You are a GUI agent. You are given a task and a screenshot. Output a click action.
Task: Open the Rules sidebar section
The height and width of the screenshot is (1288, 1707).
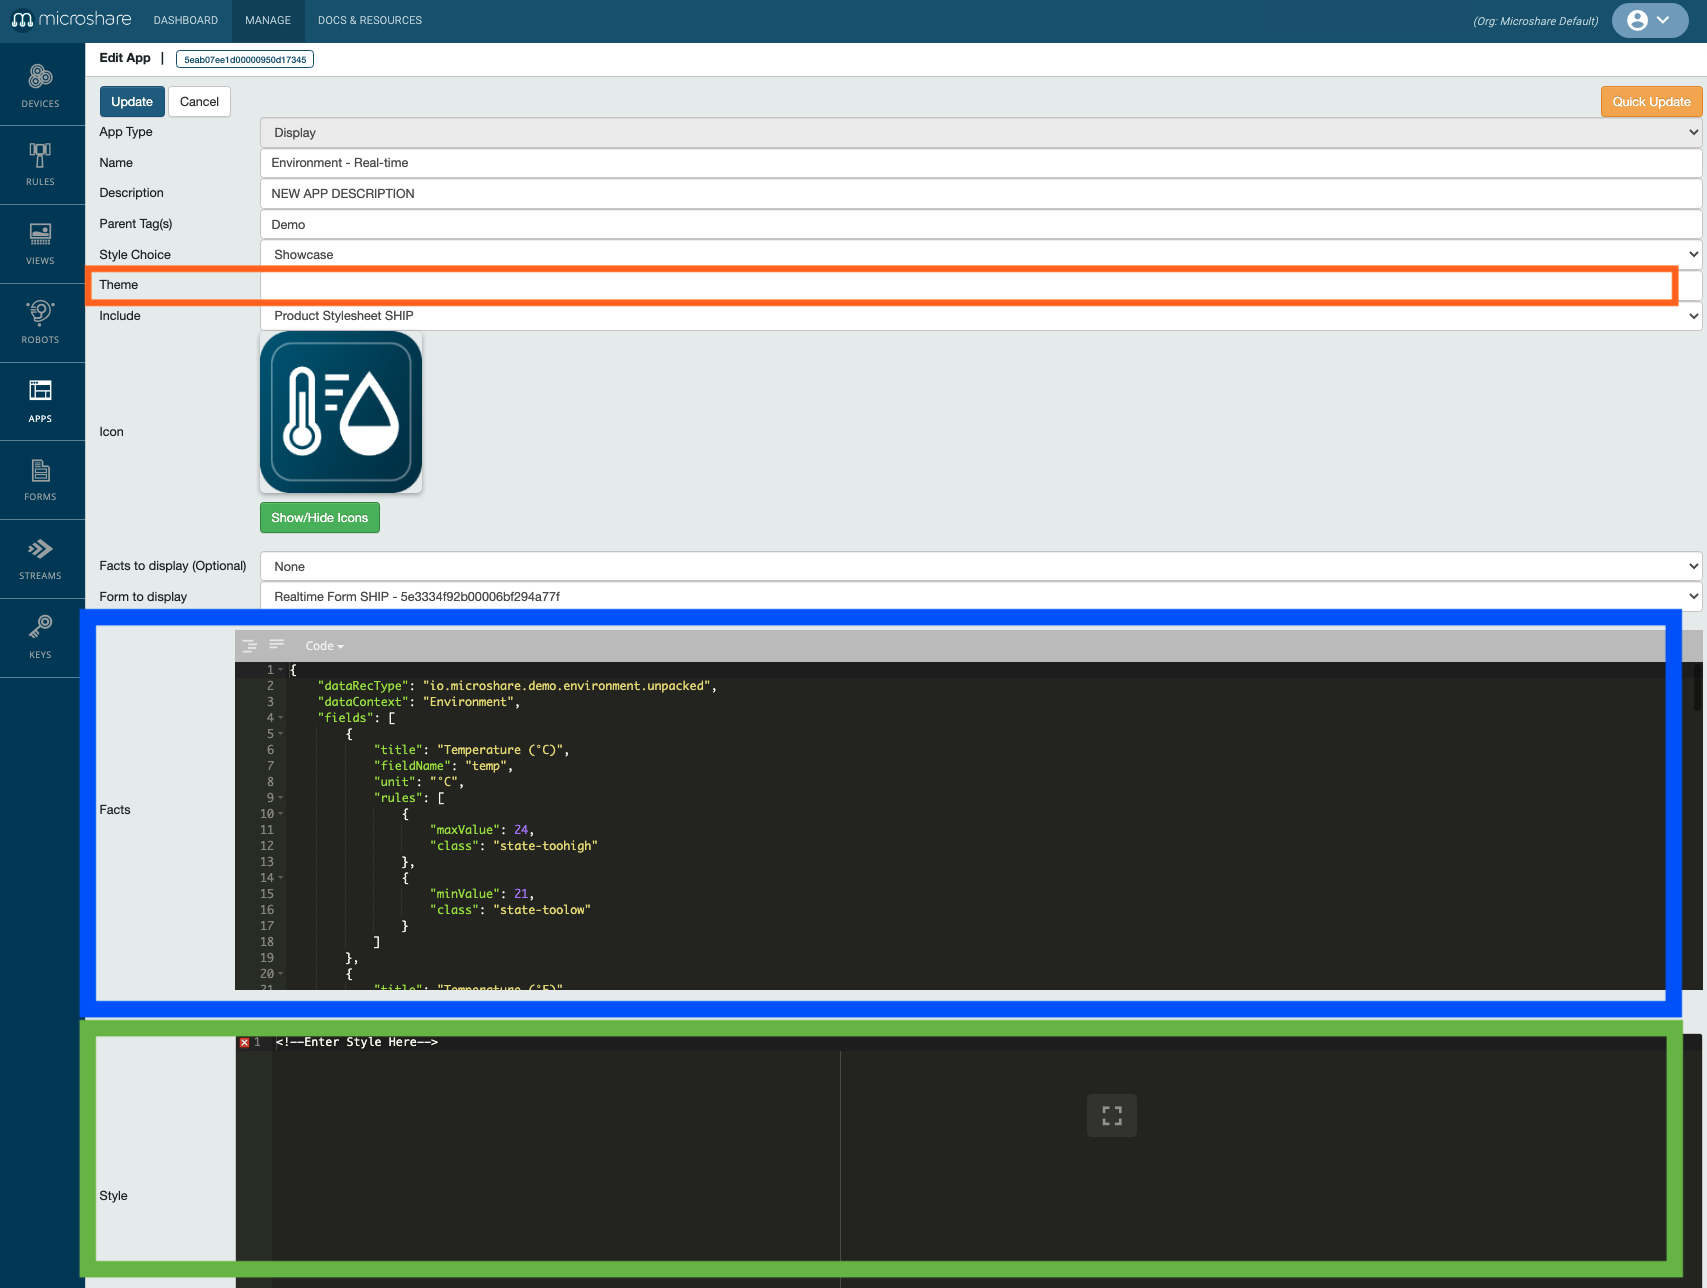point(40,165)
